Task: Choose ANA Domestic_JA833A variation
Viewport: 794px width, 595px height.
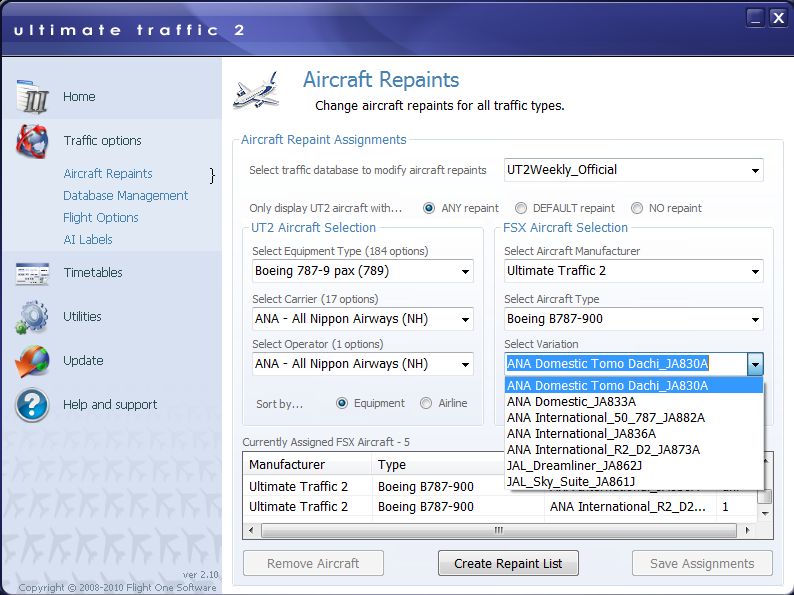Action: [x=634, y=402]
